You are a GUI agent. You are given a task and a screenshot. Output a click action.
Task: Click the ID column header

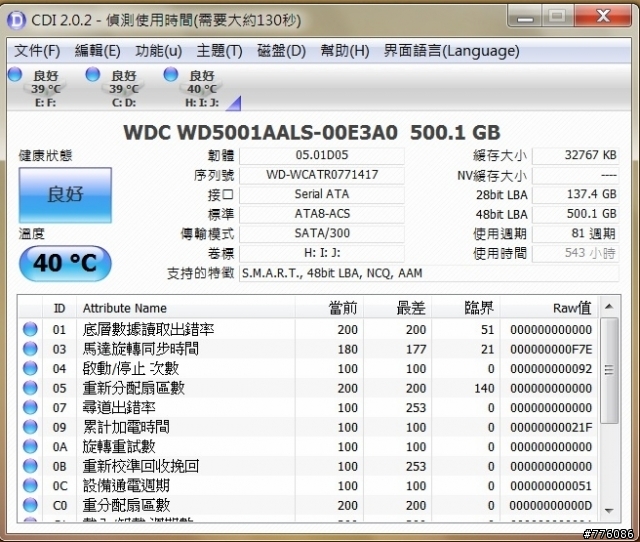coord(59,308)
